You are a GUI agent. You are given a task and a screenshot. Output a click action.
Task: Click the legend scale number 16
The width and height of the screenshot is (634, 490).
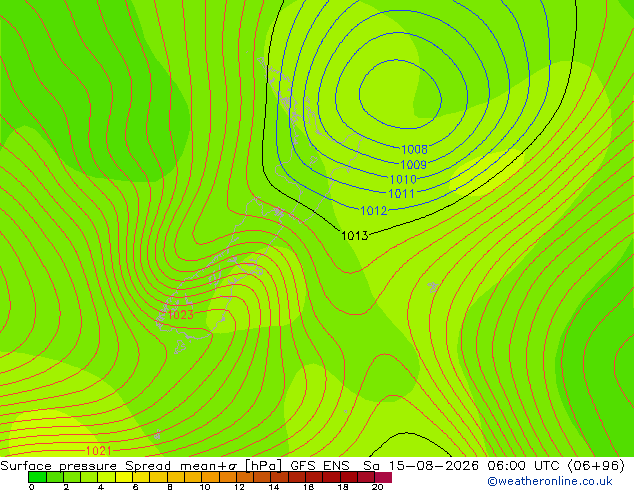click(x=309, y=487)
